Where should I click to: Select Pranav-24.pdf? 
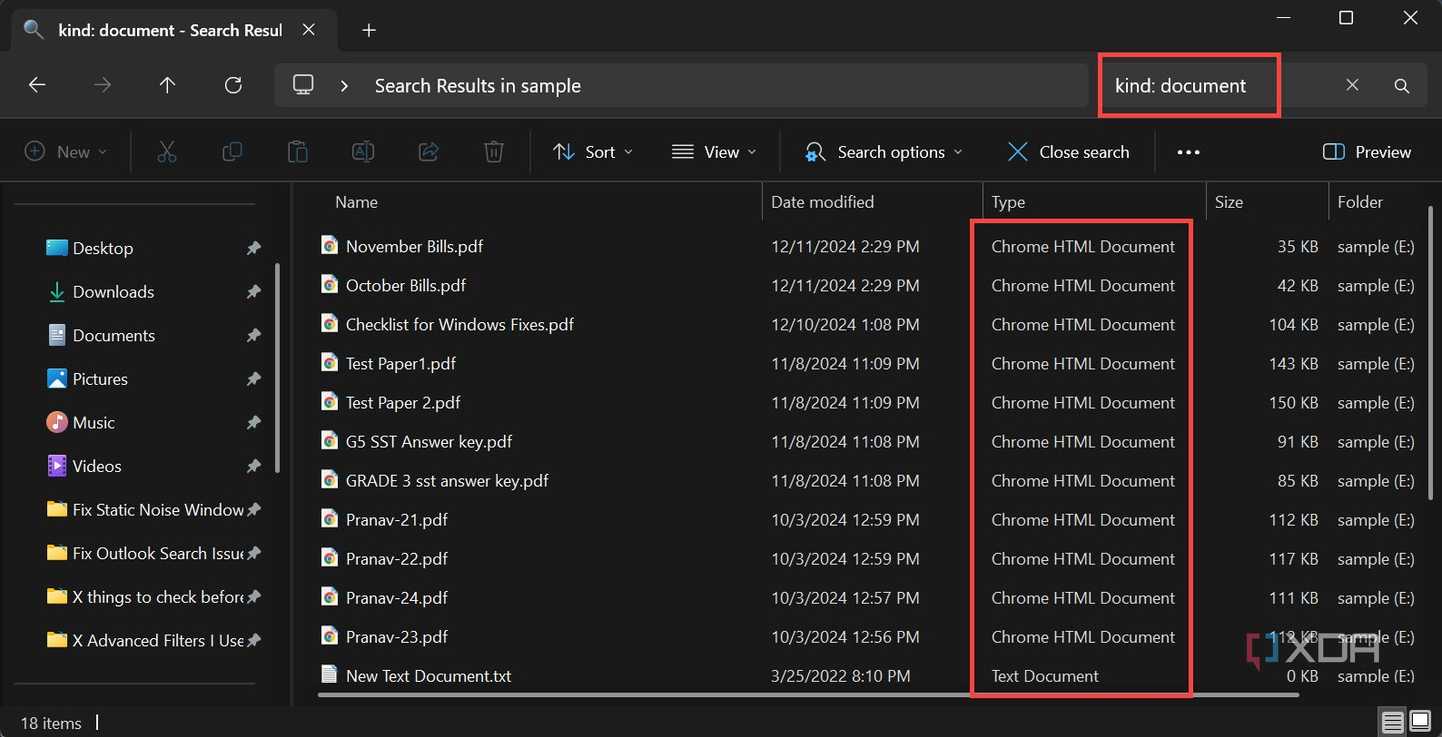pos(397,597)
